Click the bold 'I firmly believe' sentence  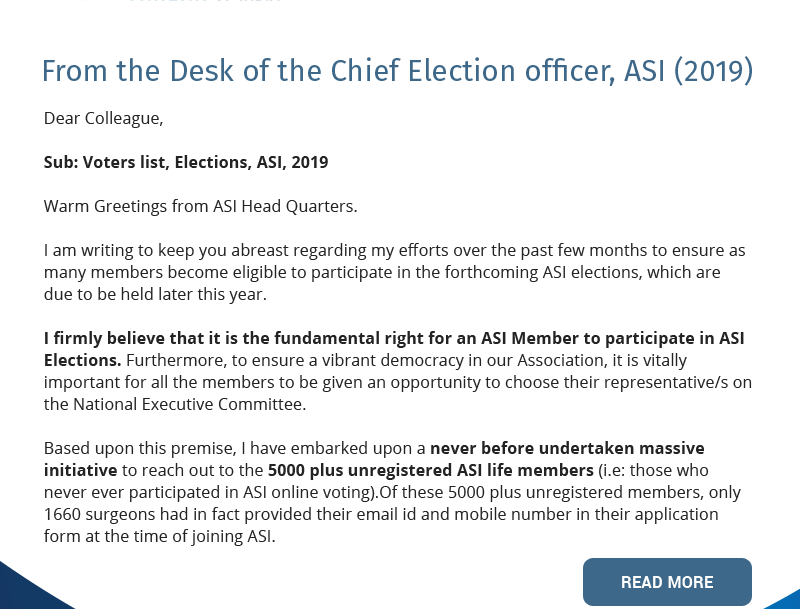(394, 338)
